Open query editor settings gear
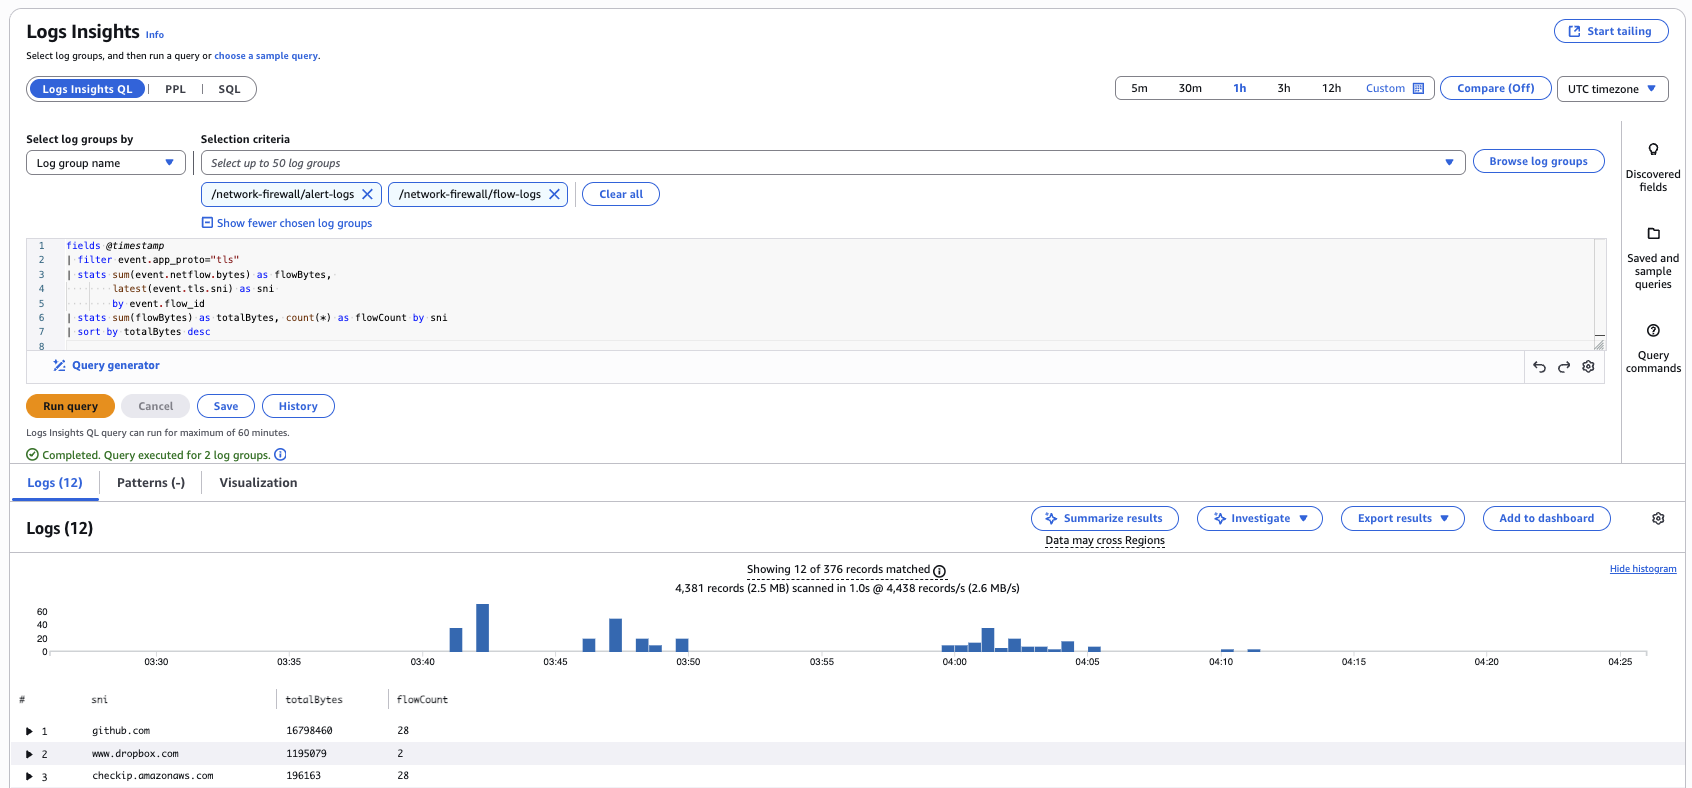The image size is (1692, 788). point(1588,367)
